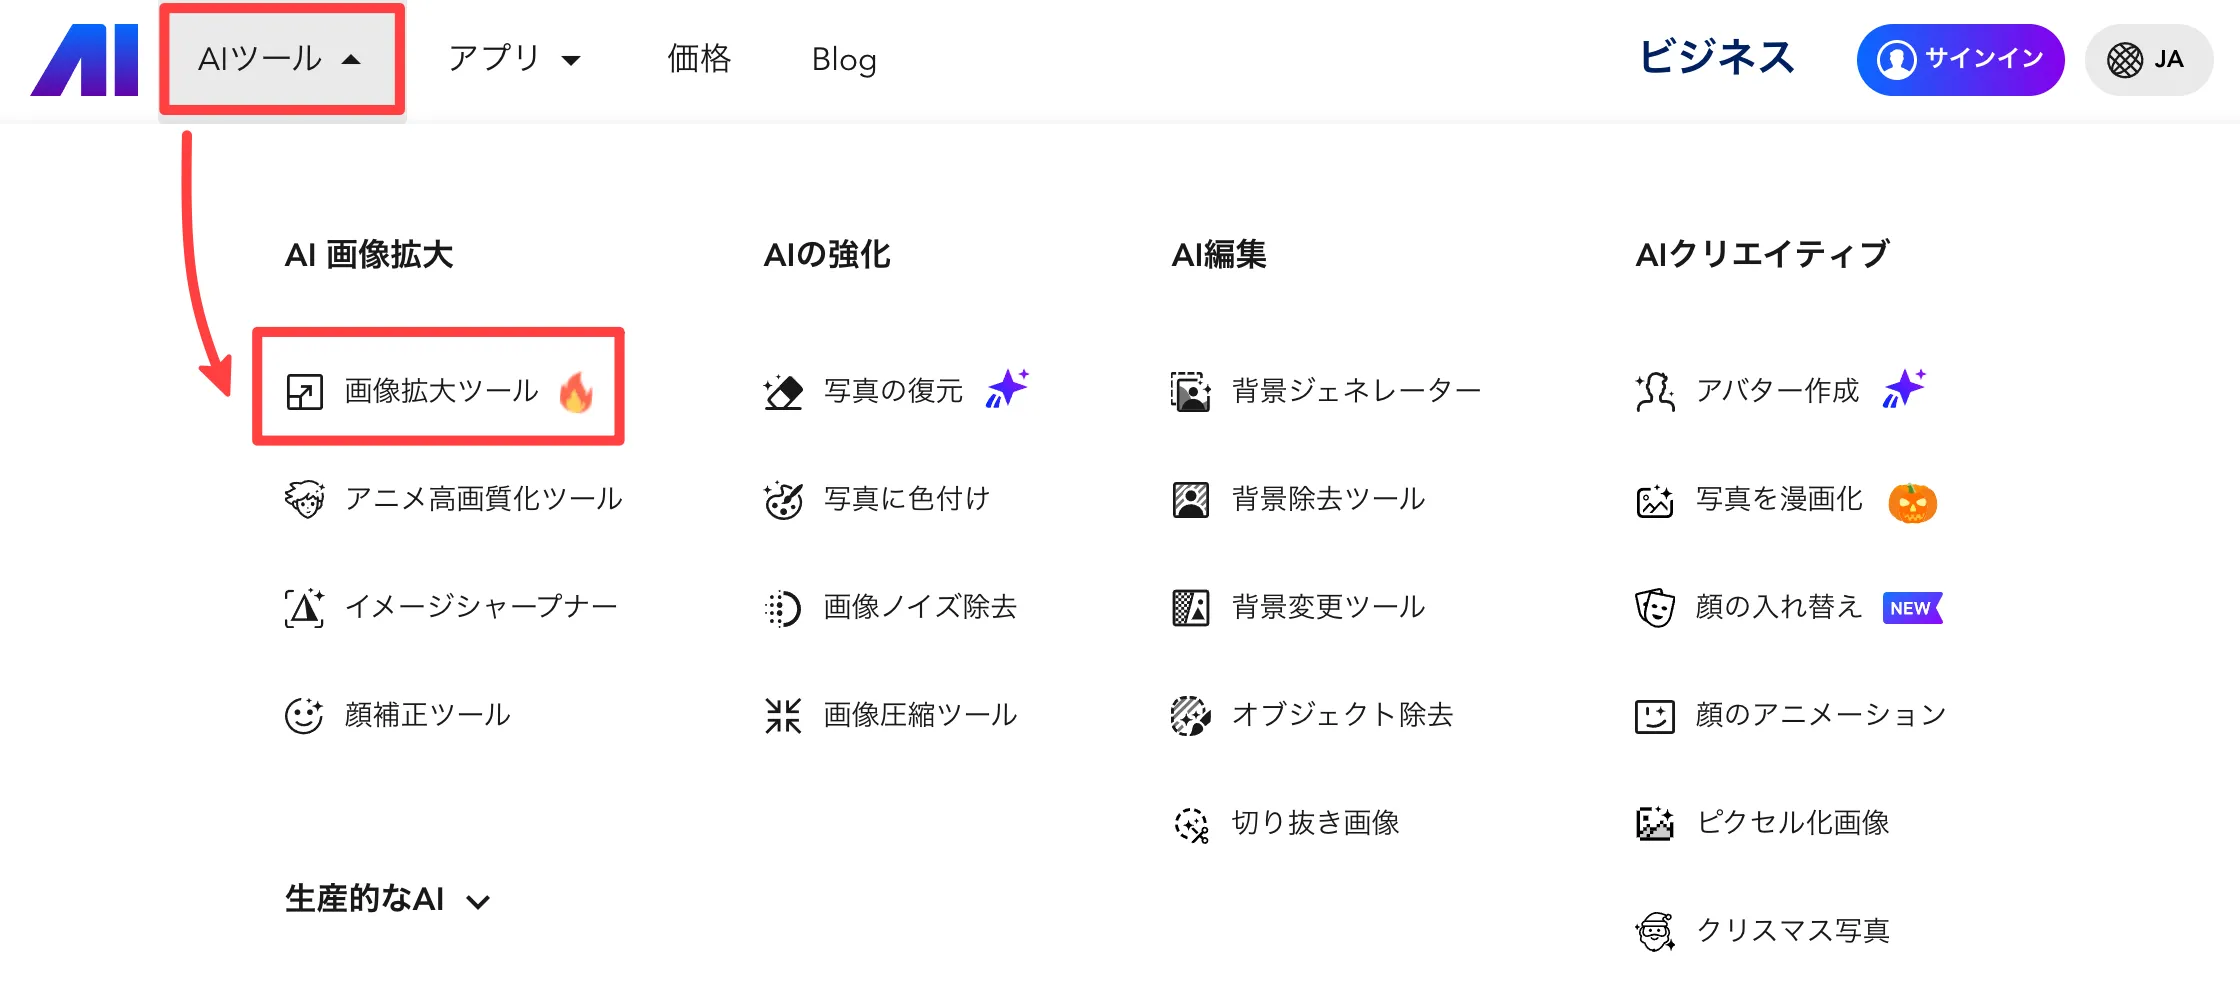Viewport: 2240px width, 1008px height.
Task: Click the 顔補正ツール smiley icon
Action: click(x=304, y=715)
